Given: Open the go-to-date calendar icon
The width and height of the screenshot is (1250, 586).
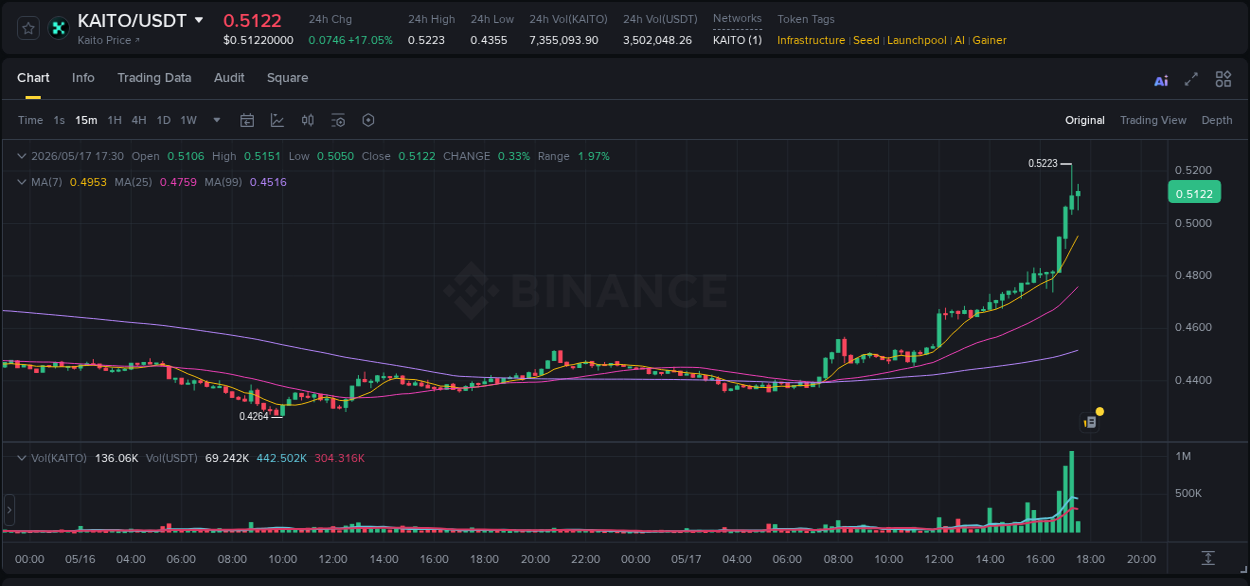Looking at the screenshot, I should pos(247,120).
